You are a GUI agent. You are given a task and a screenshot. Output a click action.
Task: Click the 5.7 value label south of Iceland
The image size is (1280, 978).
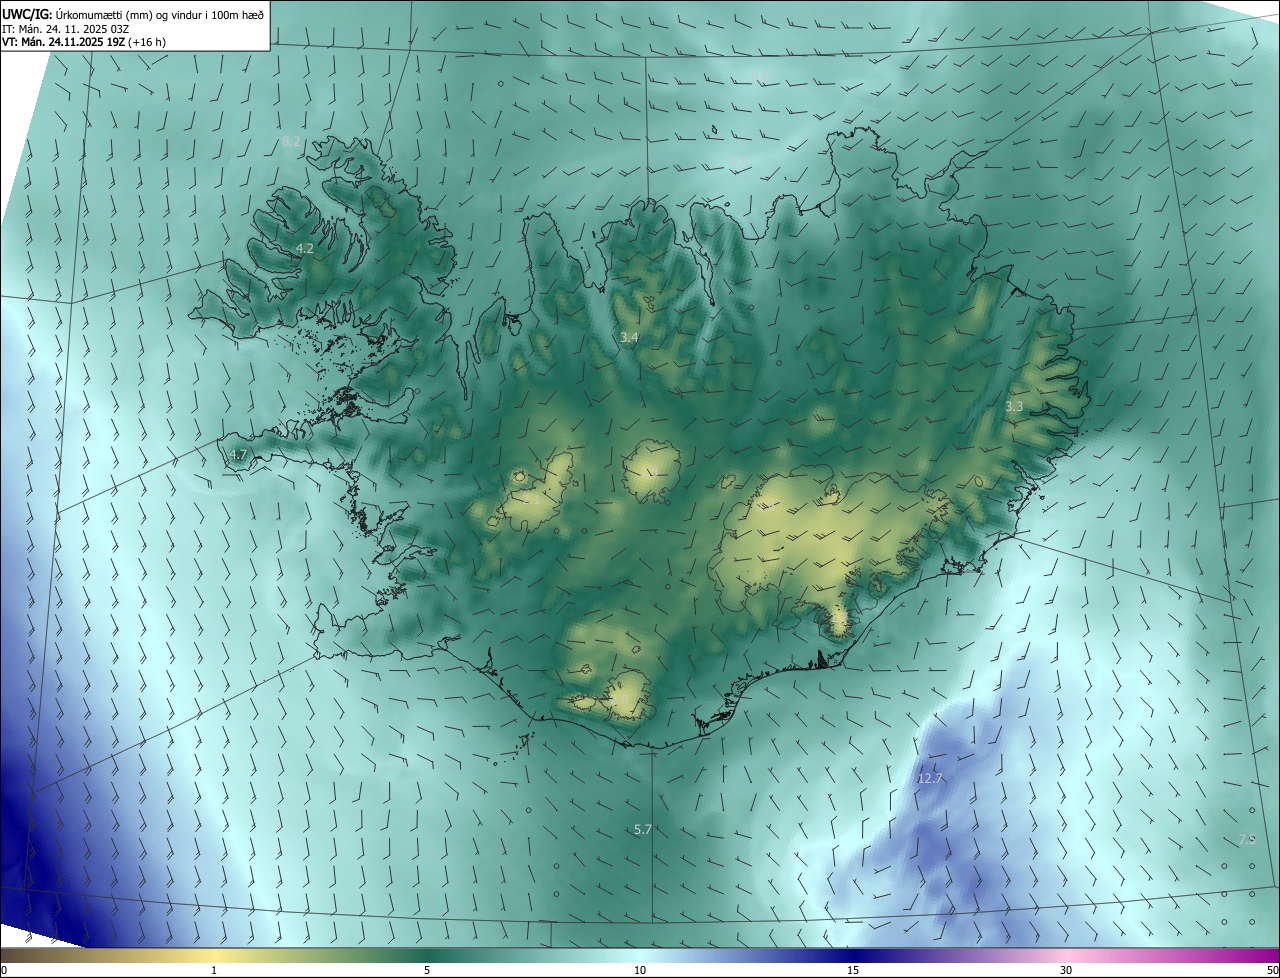pos(643,829)
